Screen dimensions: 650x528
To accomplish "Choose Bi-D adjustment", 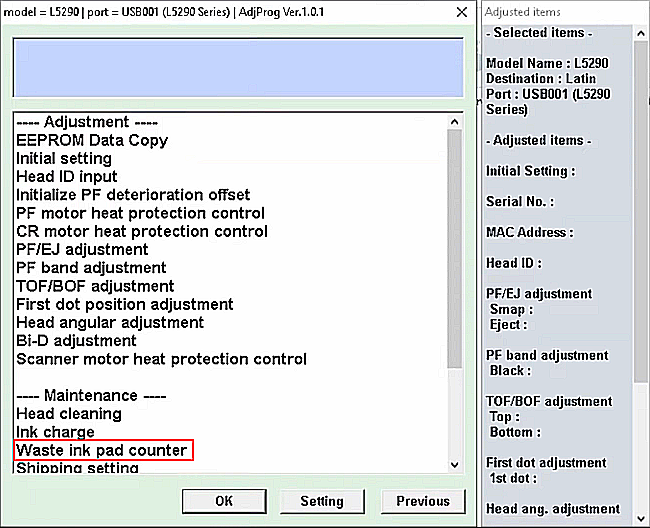I will [76, 341].
